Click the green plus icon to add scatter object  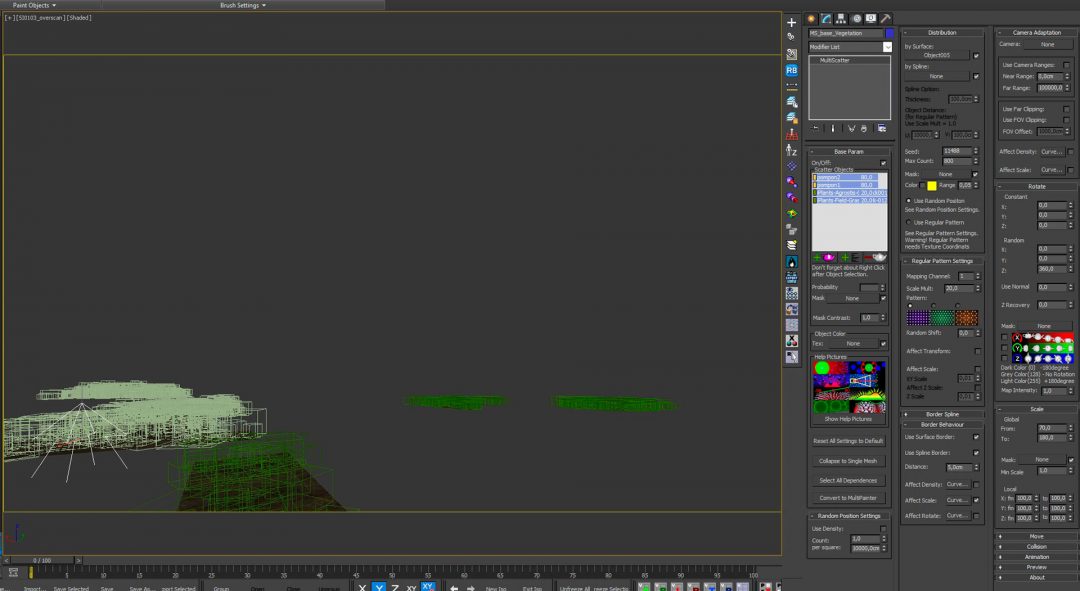(x=815, y=257)
